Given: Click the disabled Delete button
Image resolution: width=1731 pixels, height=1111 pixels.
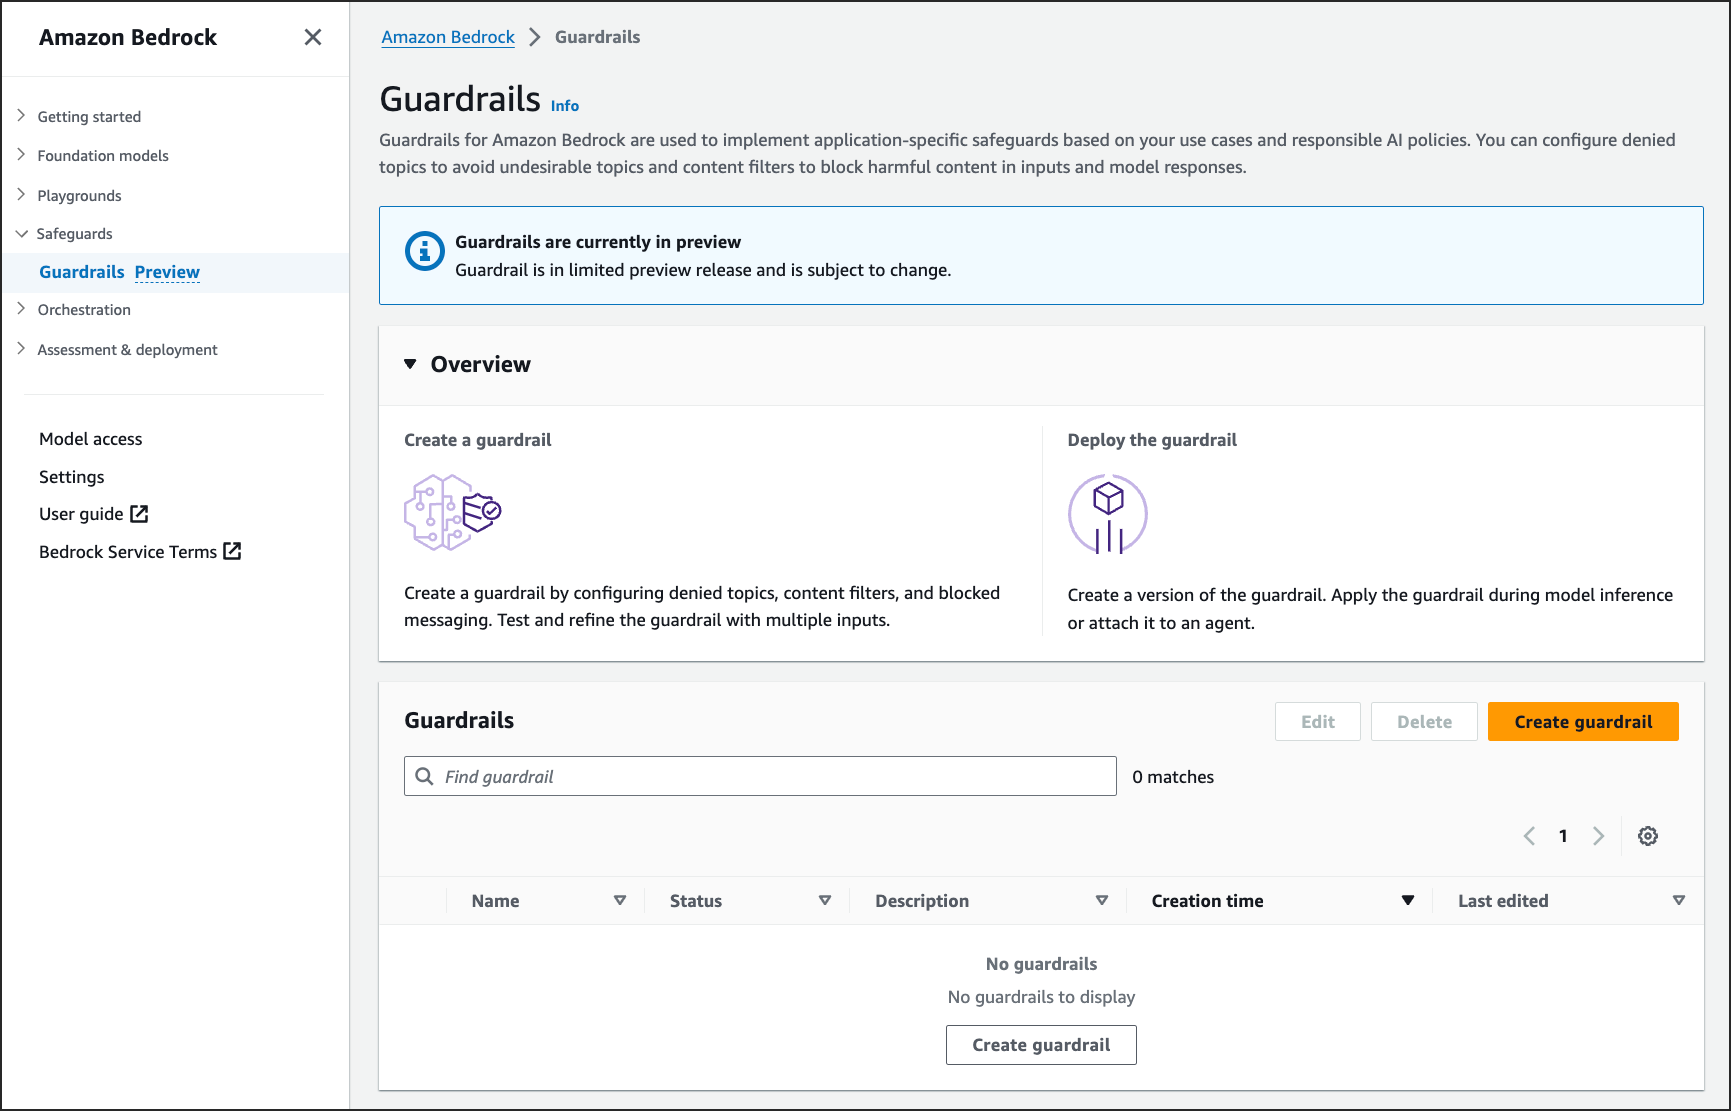Looking at the screenshot, I should pyautogui.click(x=1424, y=722).
